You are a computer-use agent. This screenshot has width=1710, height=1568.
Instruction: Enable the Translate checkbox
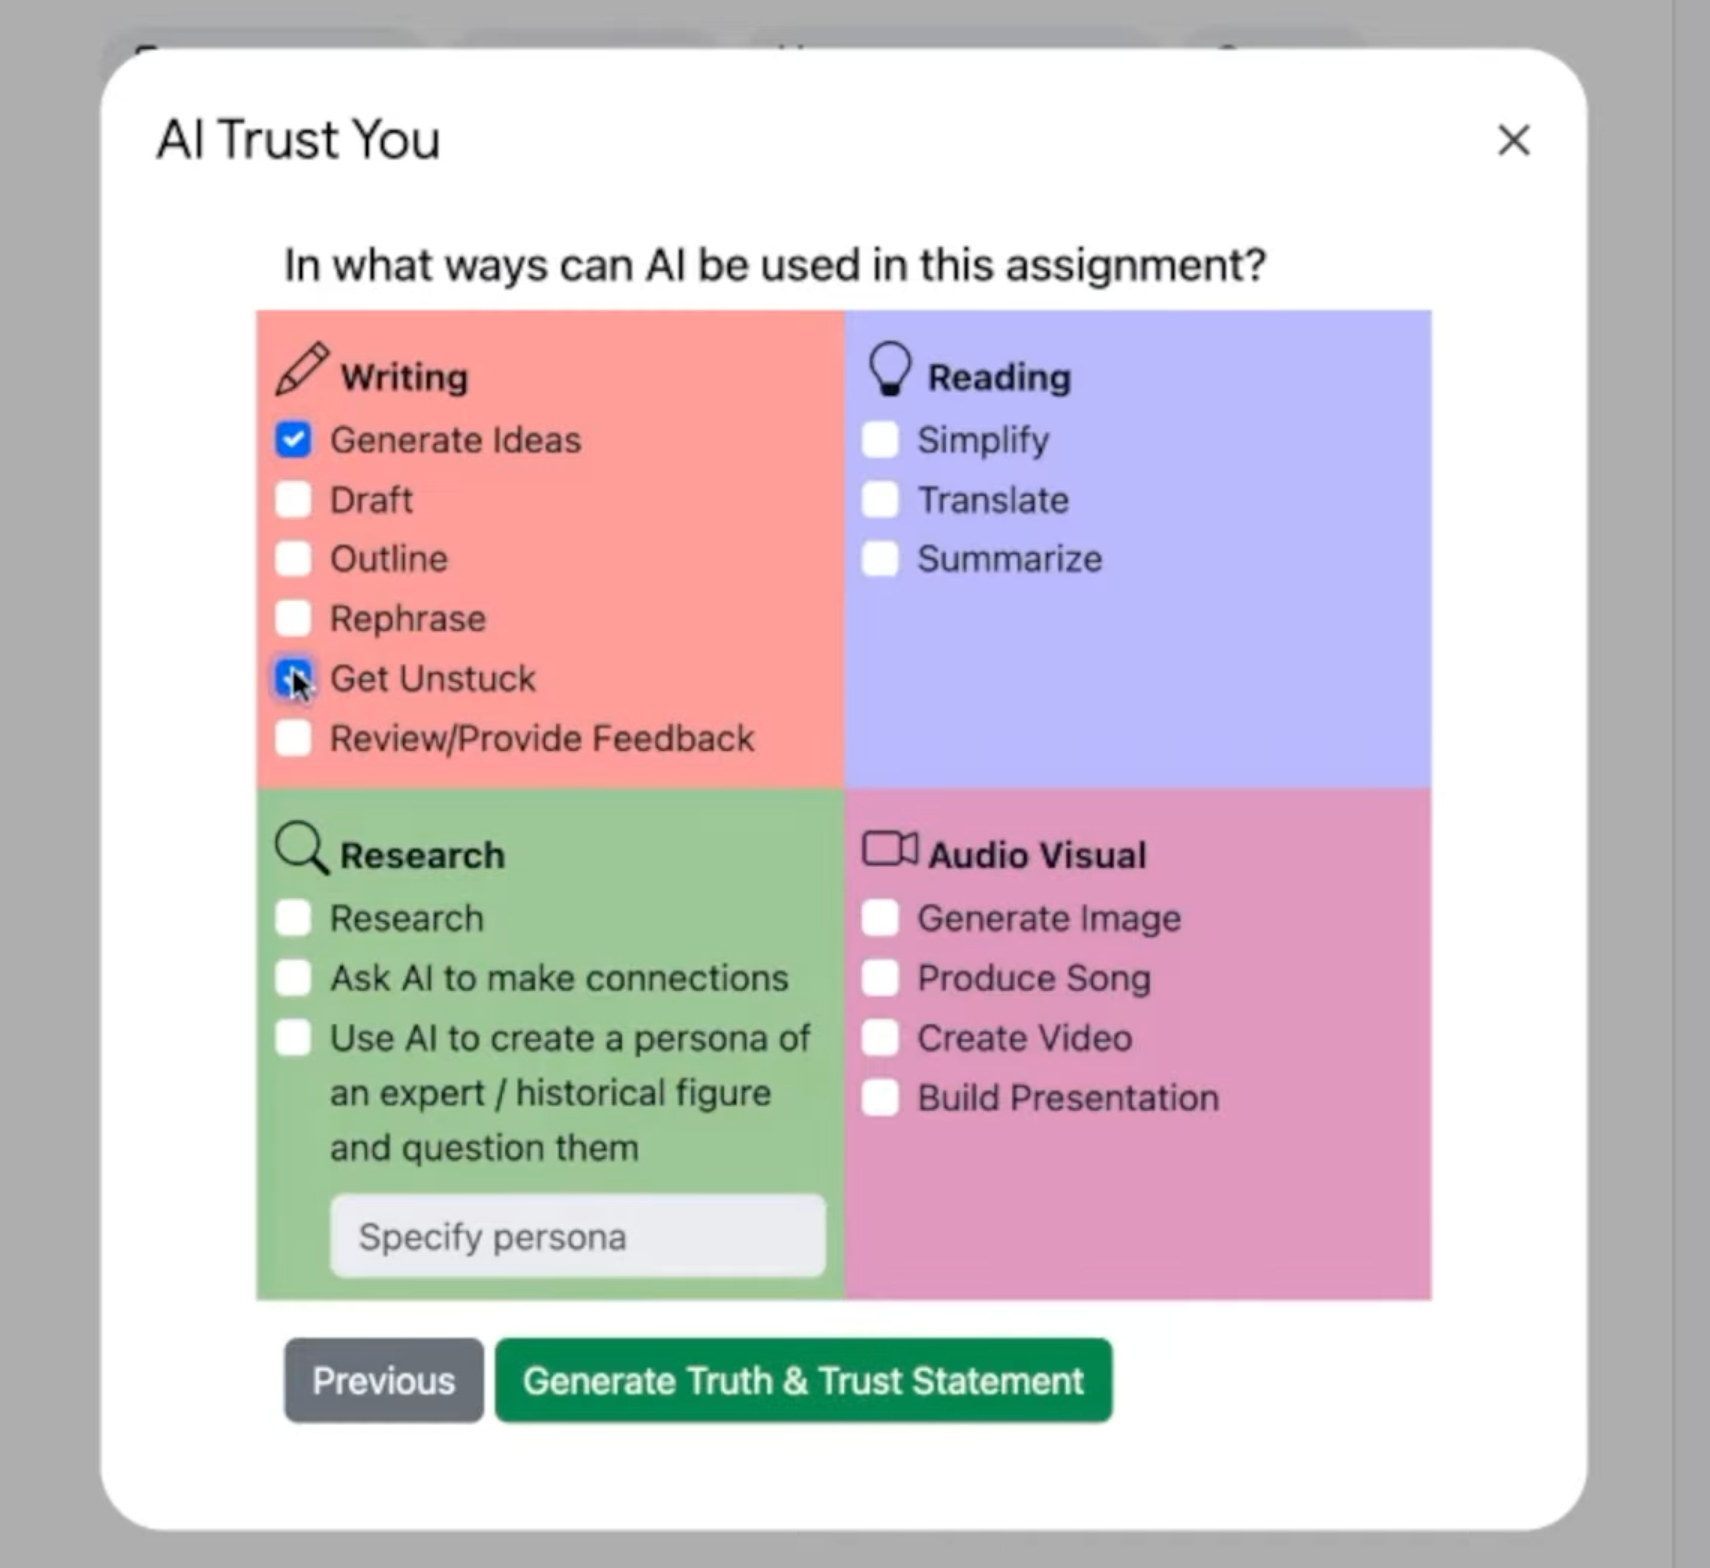point(880,499)
